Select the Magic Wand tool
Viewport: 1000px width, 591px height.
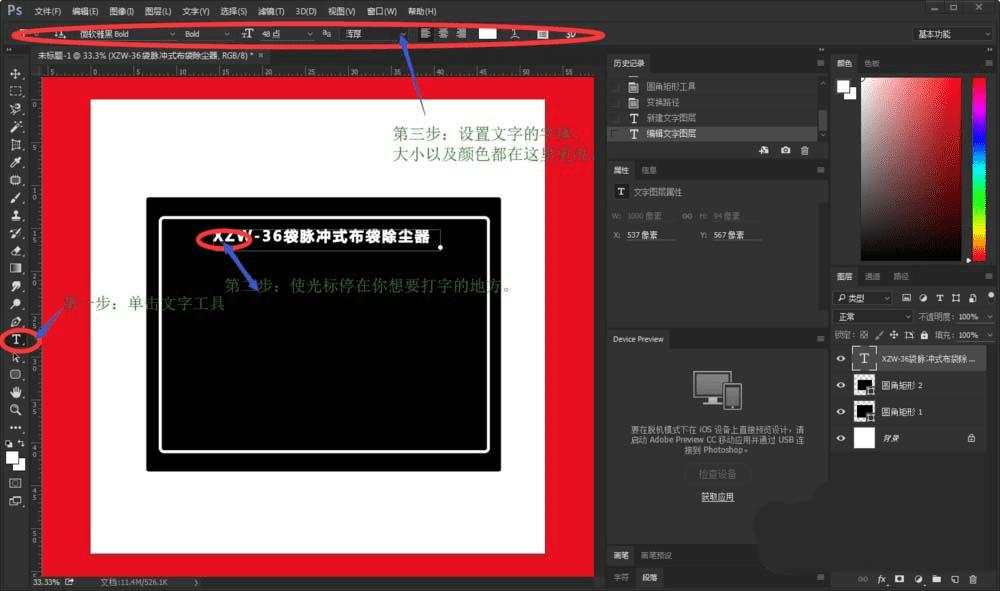tap(15, 127)
